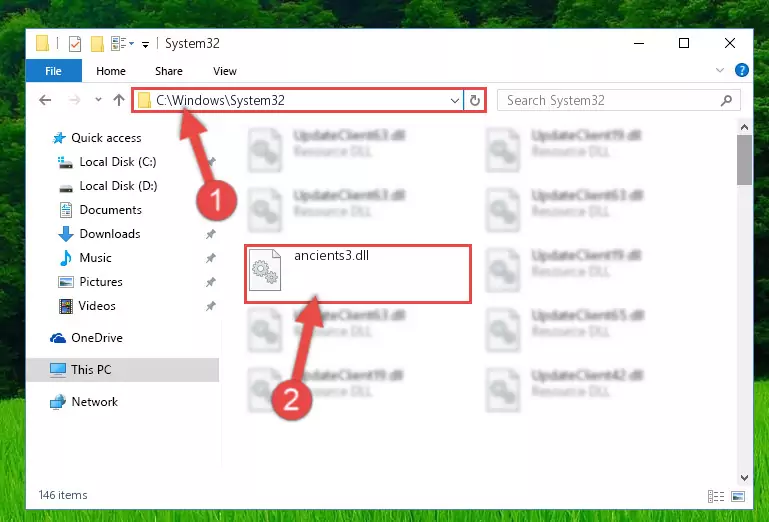
Task: Click the vertical scrollbar thumb
Action: (744, 160)
